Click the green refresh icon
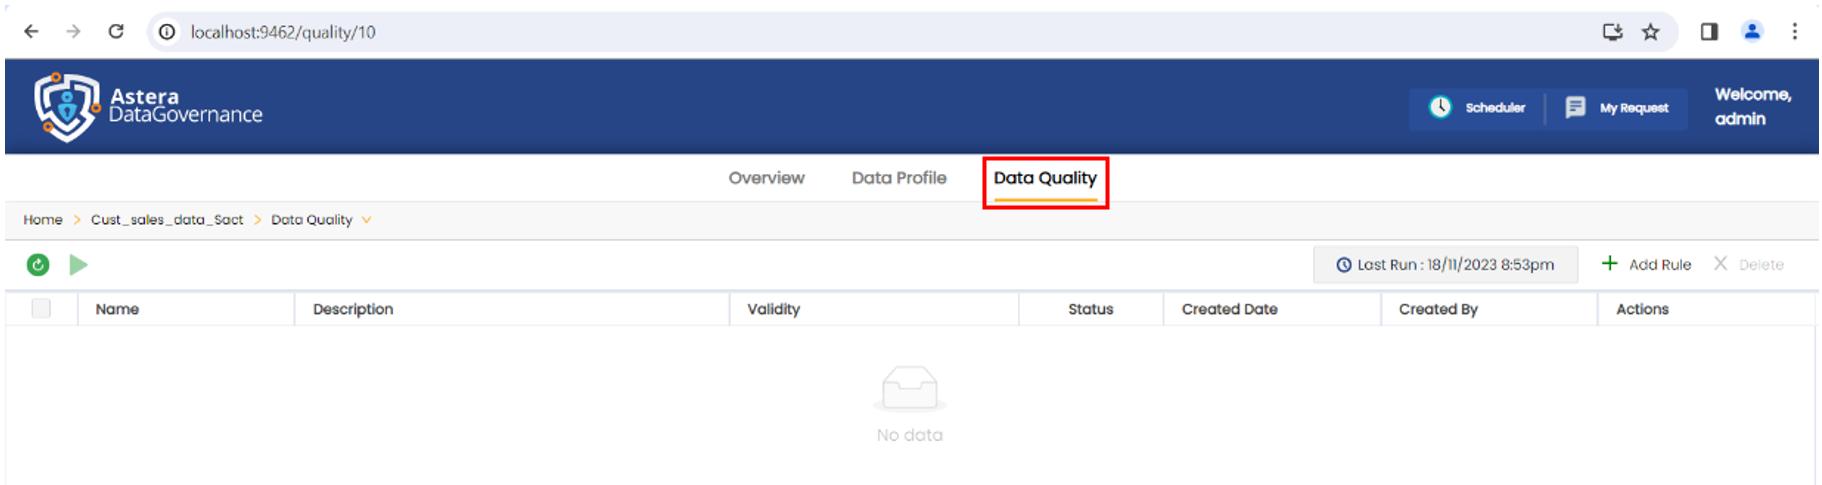 pos(38,265)
